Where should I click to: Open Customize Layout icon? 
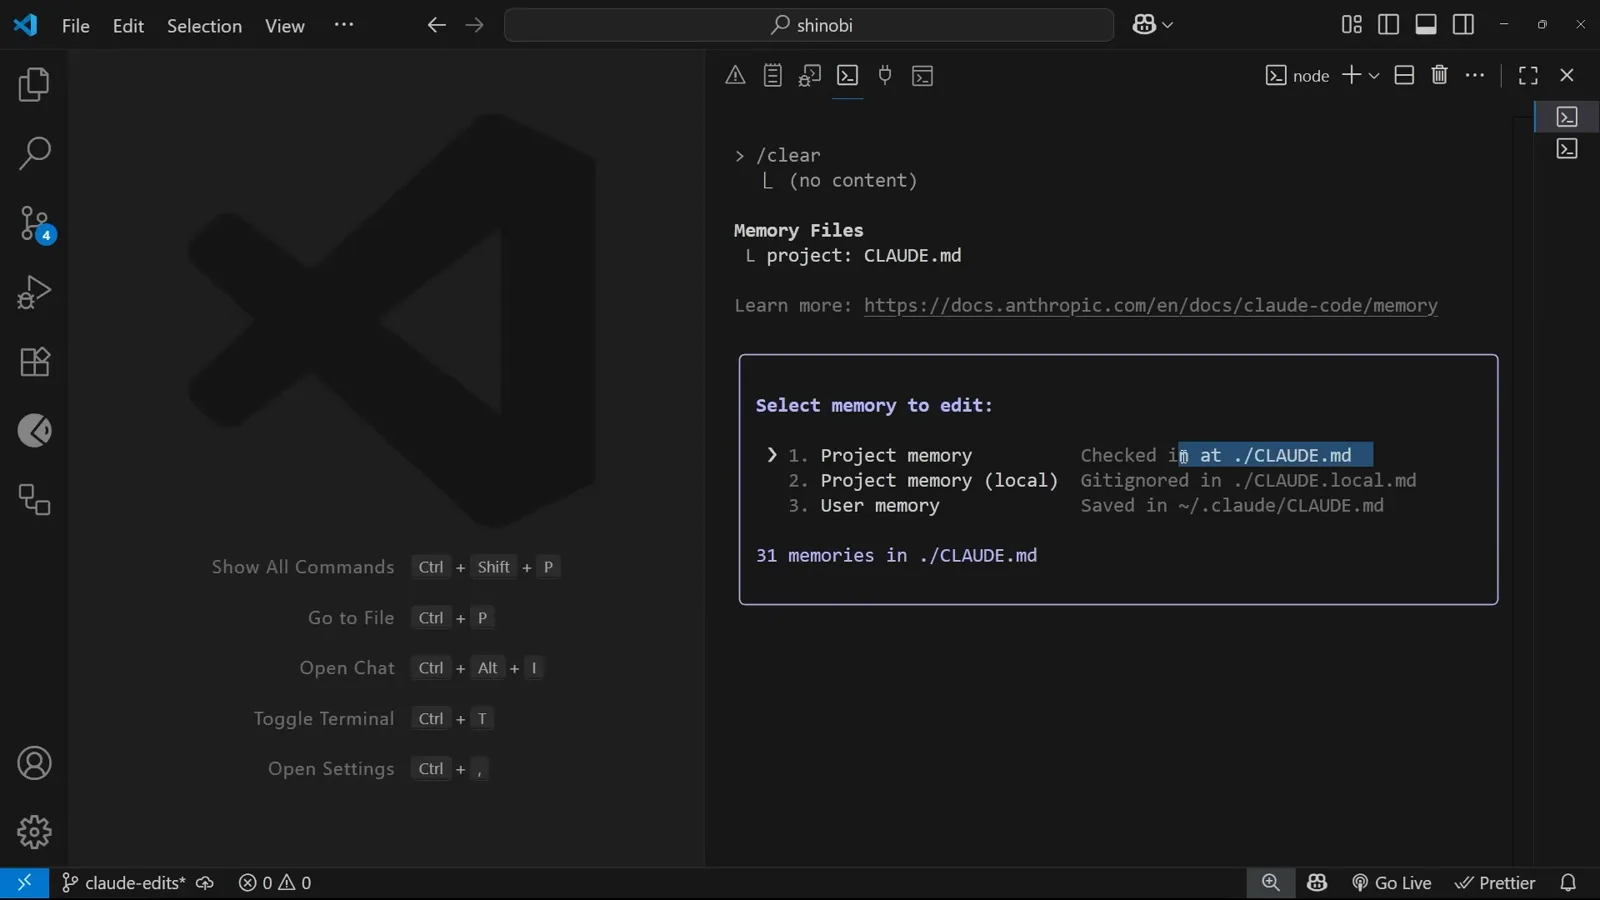1351,25
